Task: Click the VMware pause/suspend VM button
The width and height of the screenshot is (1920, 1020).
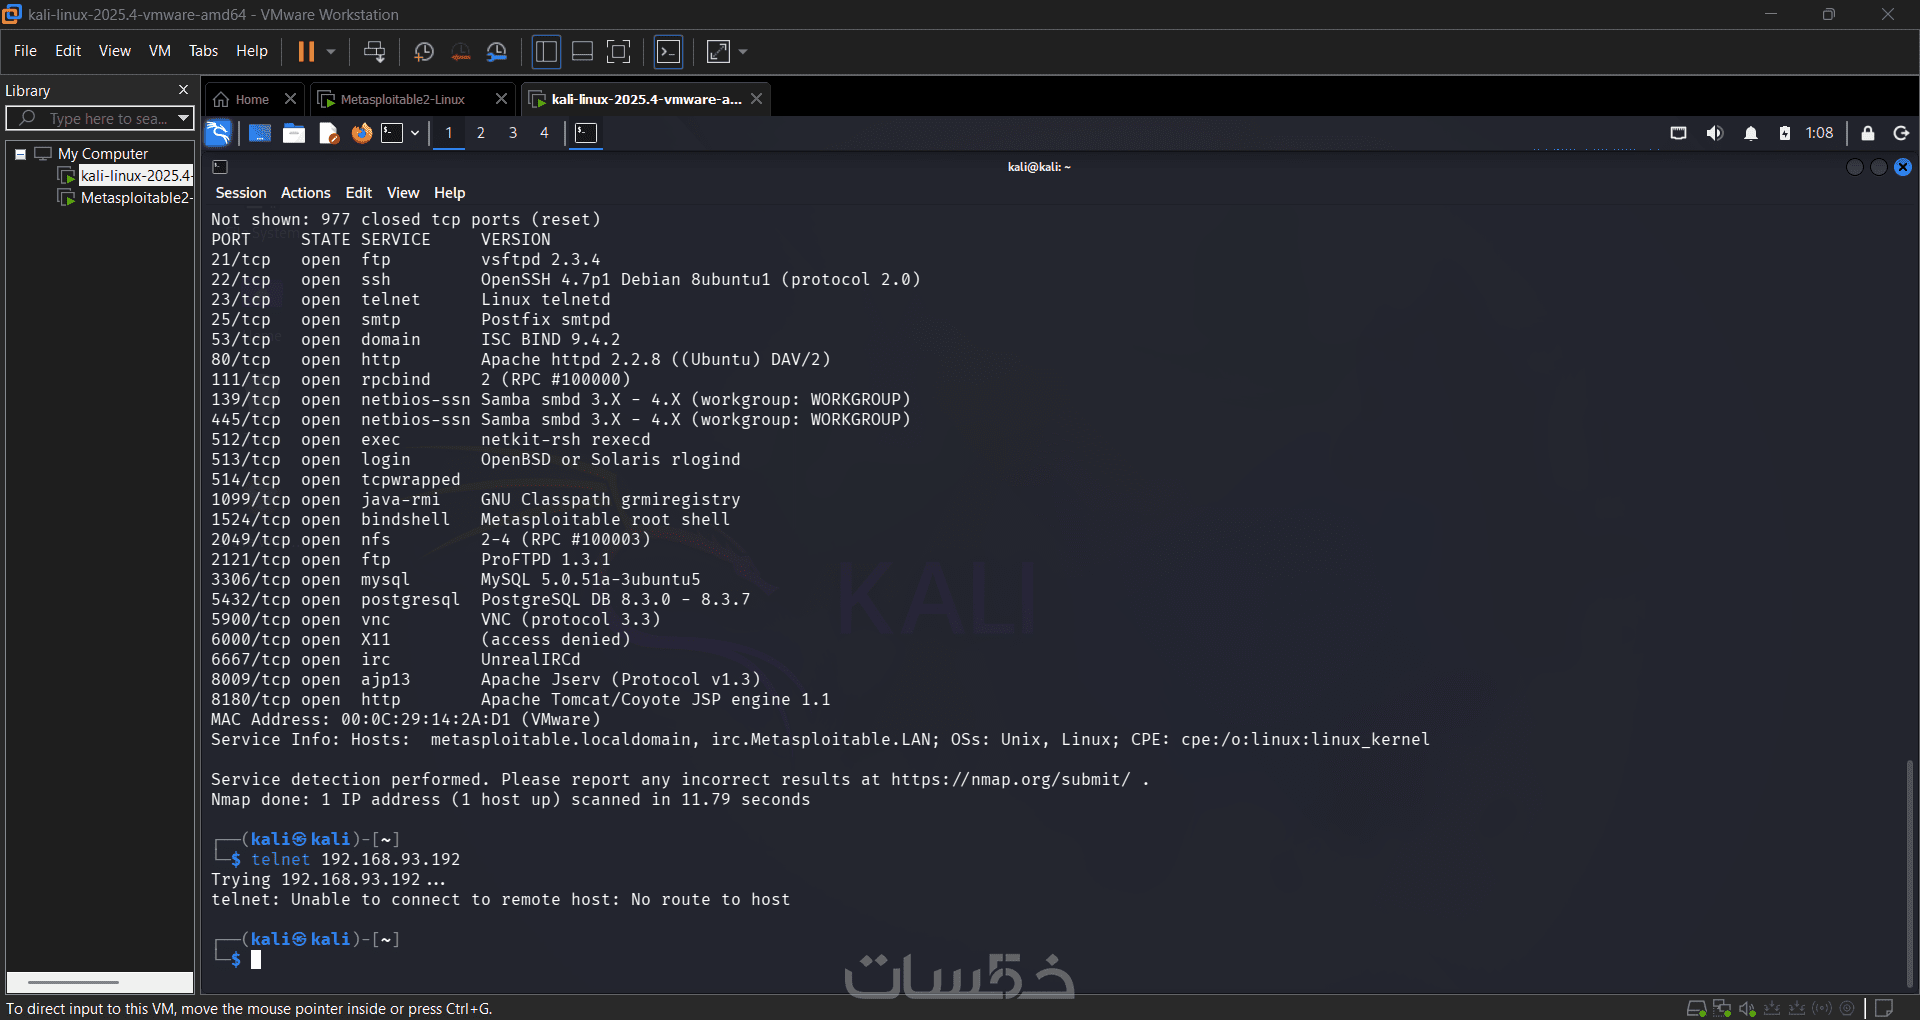Action: click(x=306, y=51)
